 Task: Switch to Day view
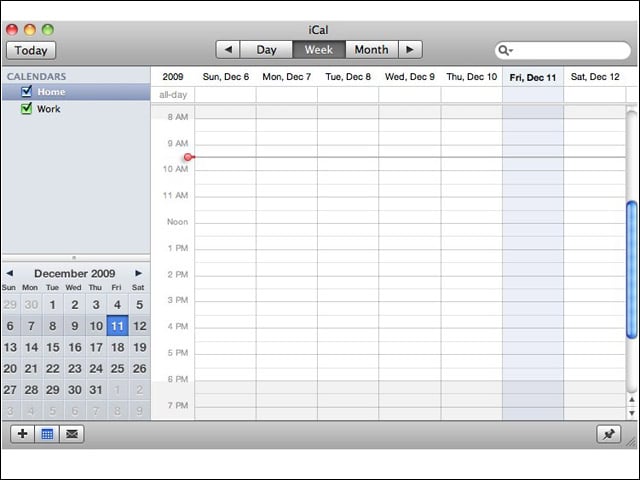coord(266,49)
